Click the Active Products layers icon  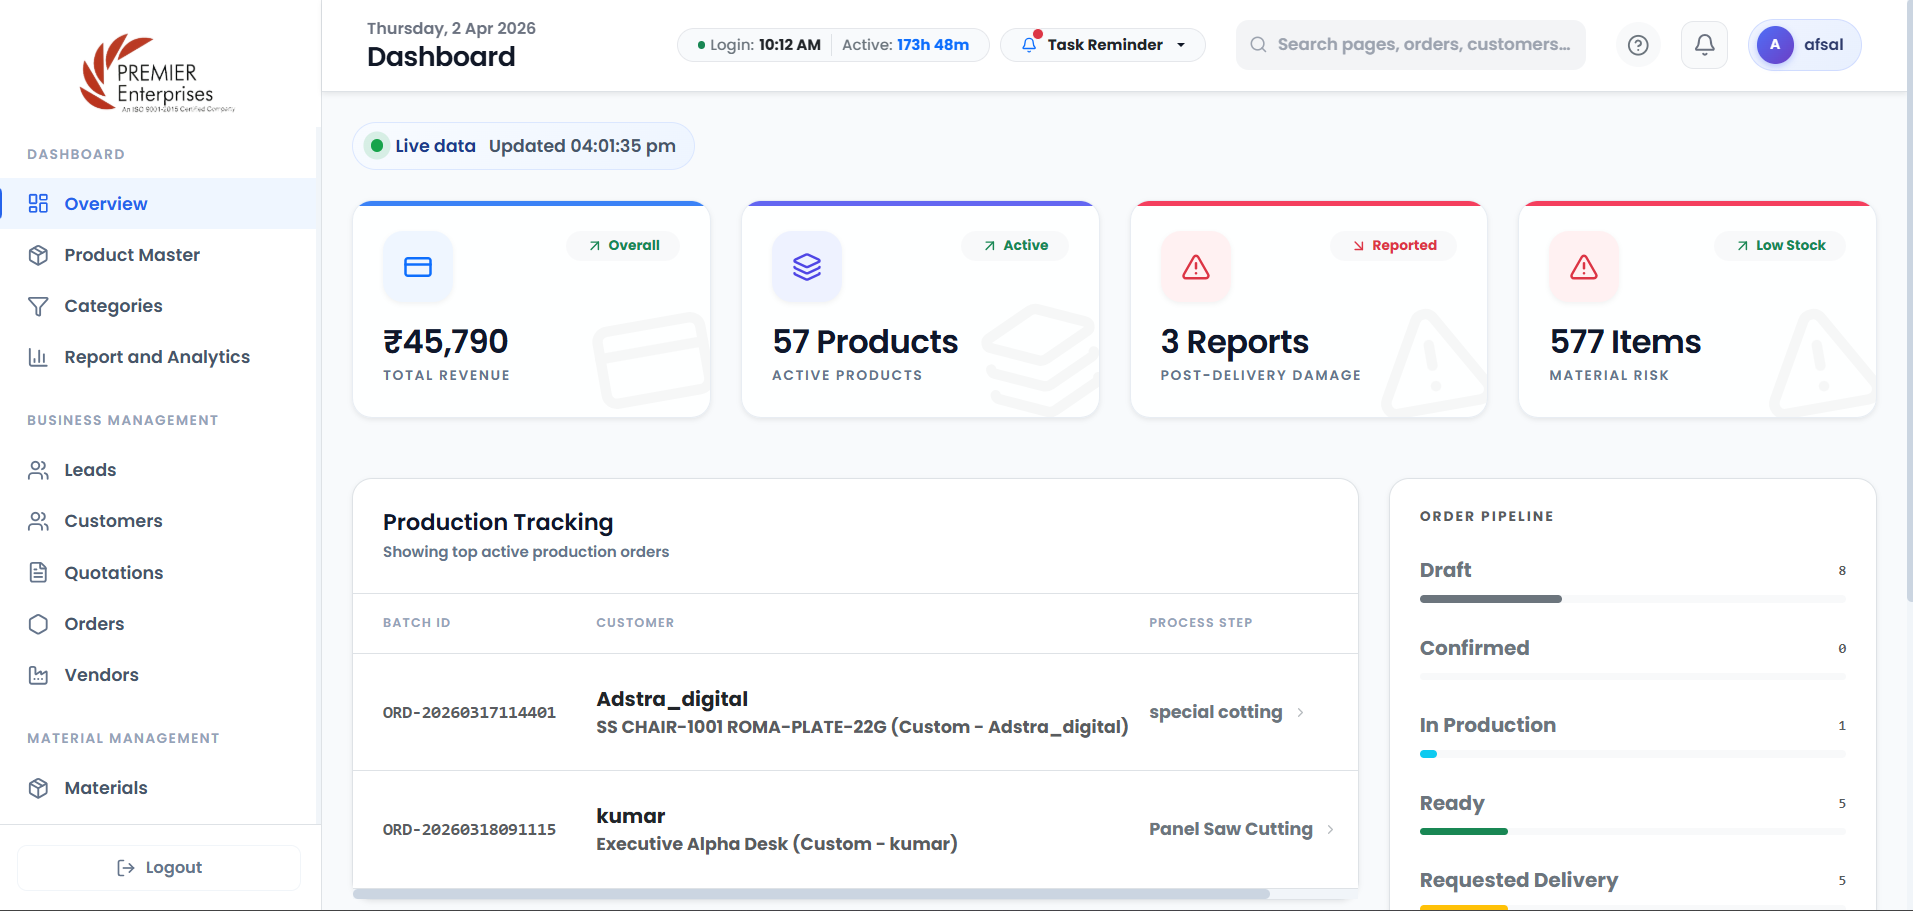807,267
